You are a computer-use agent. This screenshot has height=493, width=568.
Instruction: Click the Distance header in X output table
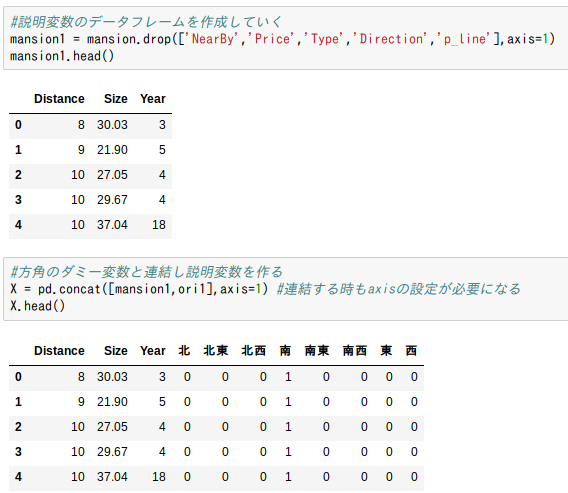click(x=59, y=351)
